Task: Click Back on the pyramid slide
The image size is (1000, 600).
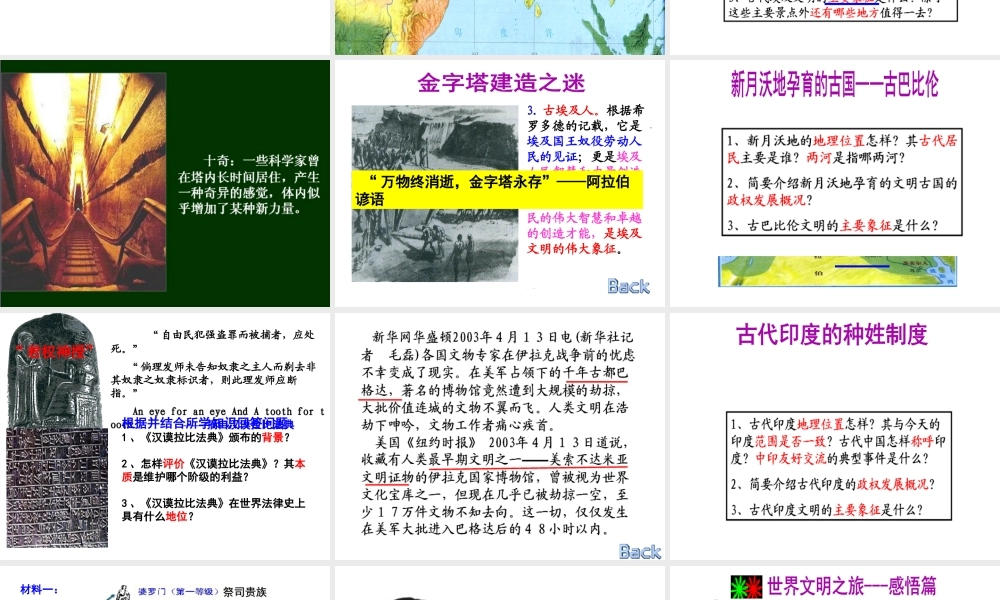Action: [628, 286]
